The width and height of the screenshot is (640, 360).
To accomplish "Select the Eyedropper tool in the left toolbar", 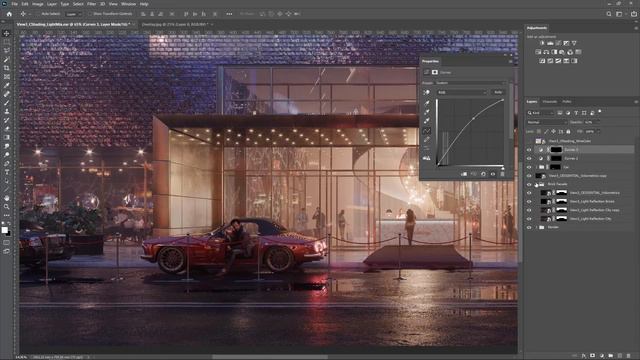I will click(6, 85).
